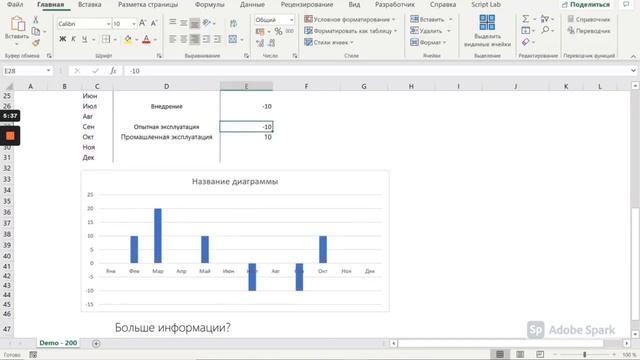
Task: Click the Increase Decimal icon
Action: pyautogui.click(x=260, y=42)
